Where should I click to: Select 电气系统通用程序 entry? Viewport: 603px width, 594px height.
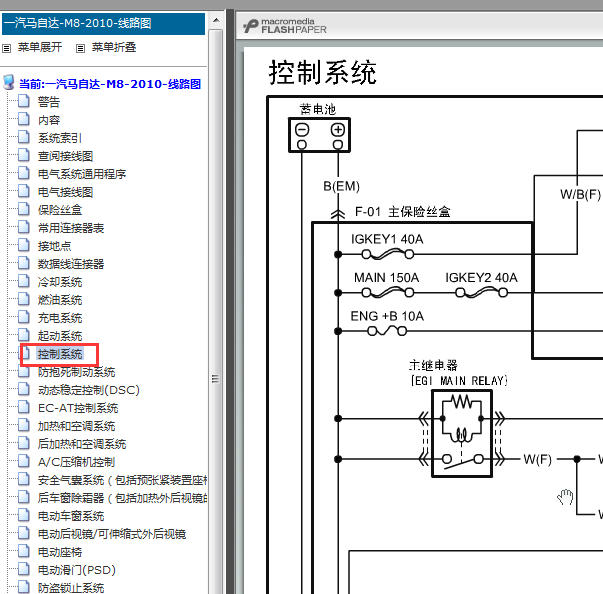click(x=82, y=174)
